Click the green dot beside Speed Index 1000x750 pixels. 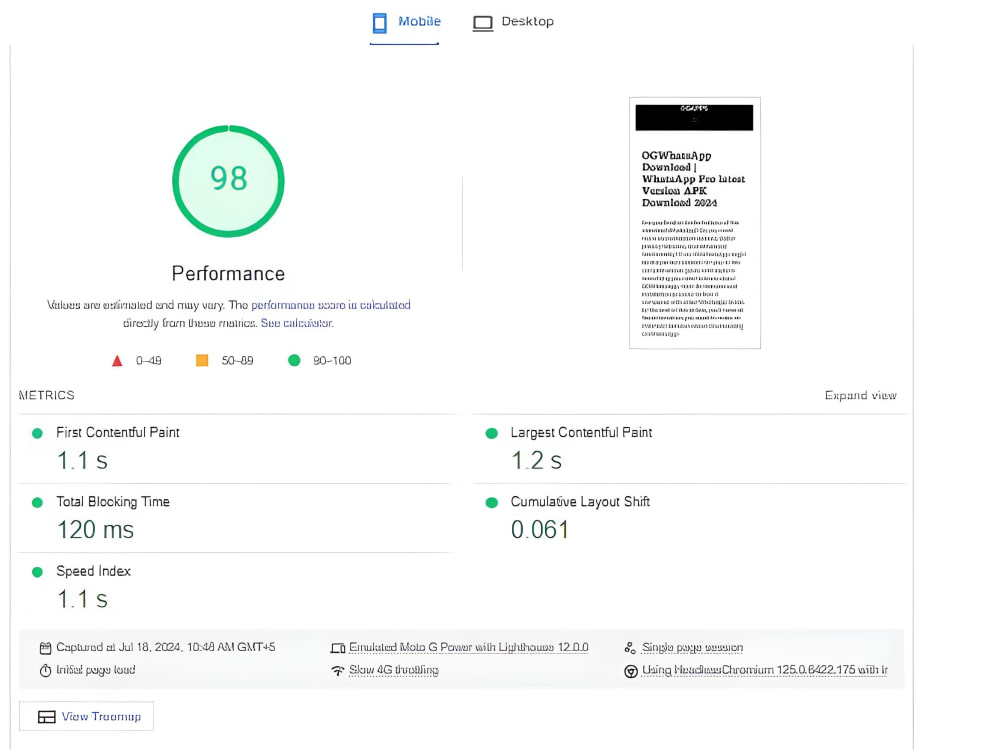pos(38,572)
